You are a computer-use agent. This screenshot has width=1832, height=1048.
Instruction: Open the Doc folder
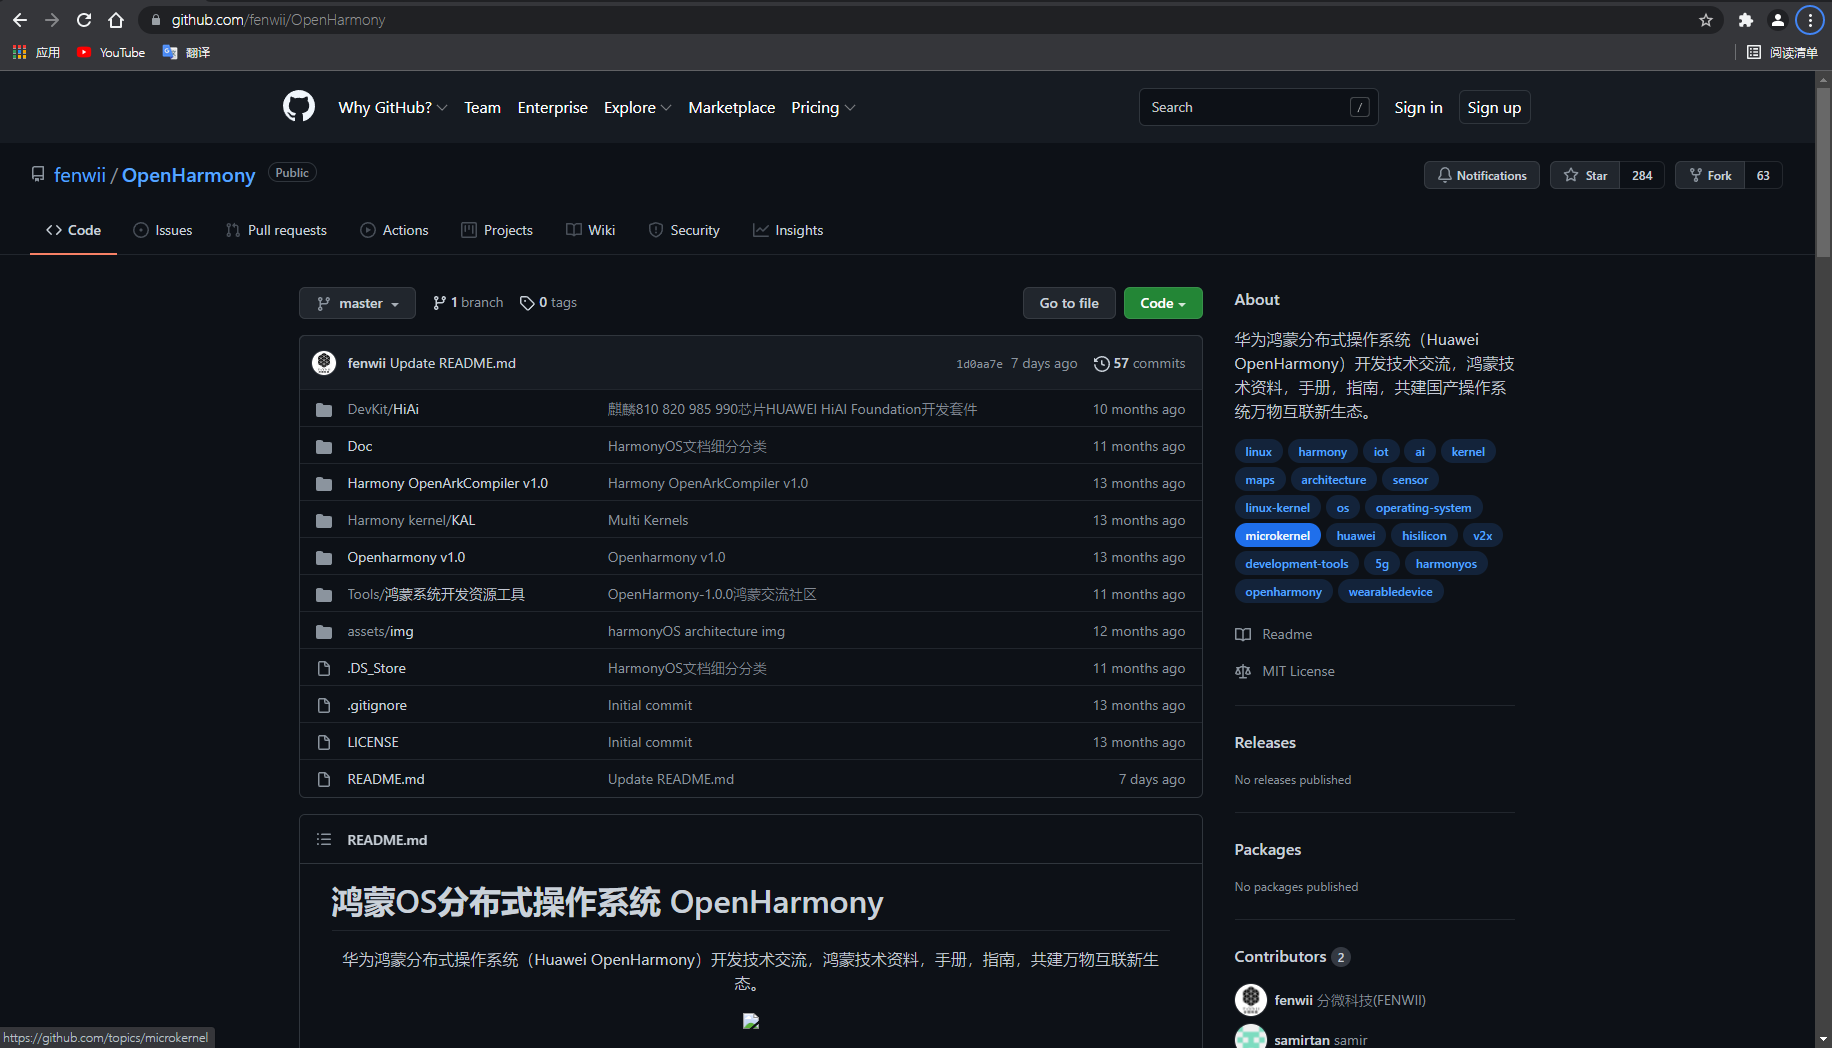pos(360,446)
